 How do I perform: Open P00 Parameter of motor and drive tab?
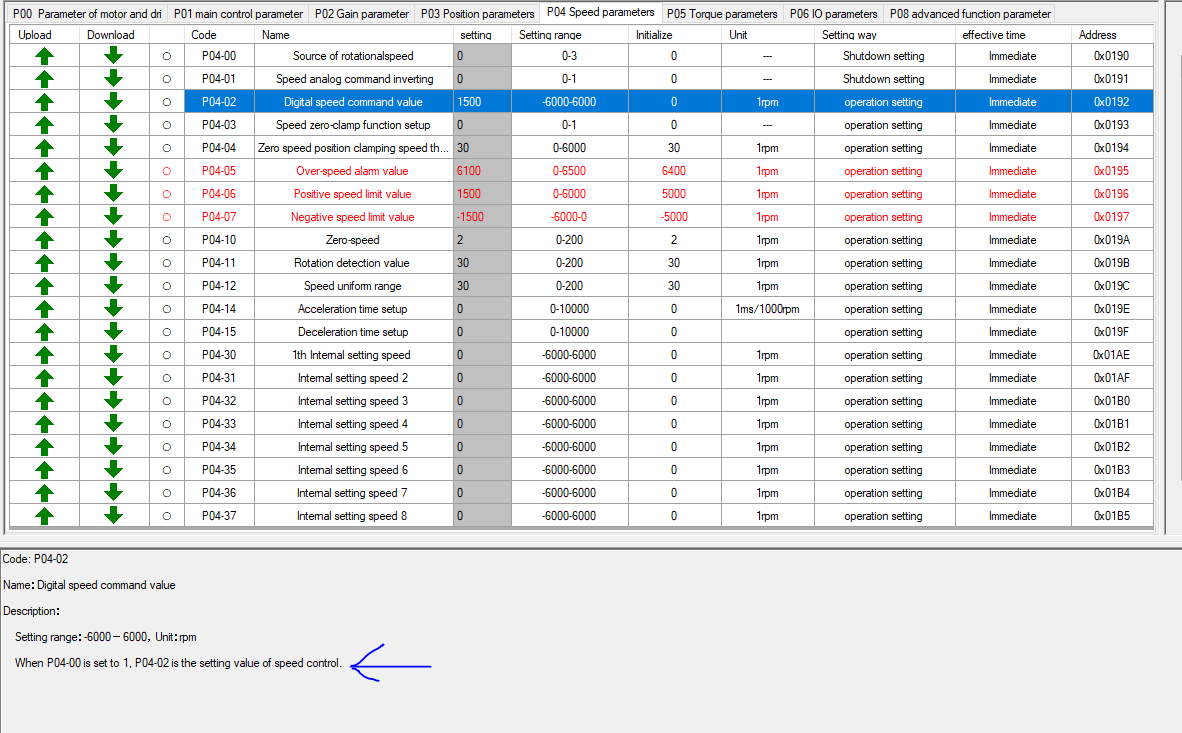pyautogui.click(x=87, y=14)
